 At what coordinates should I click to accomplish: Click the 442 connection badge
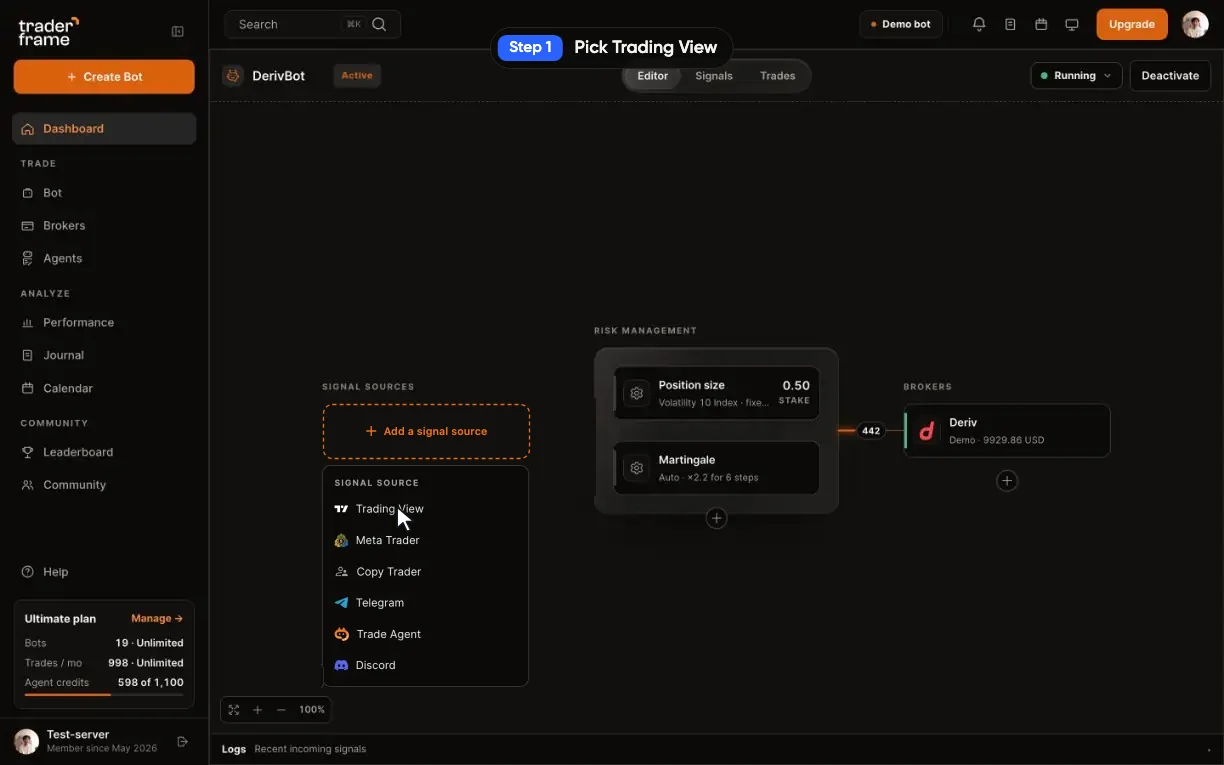tap(871, 431)
